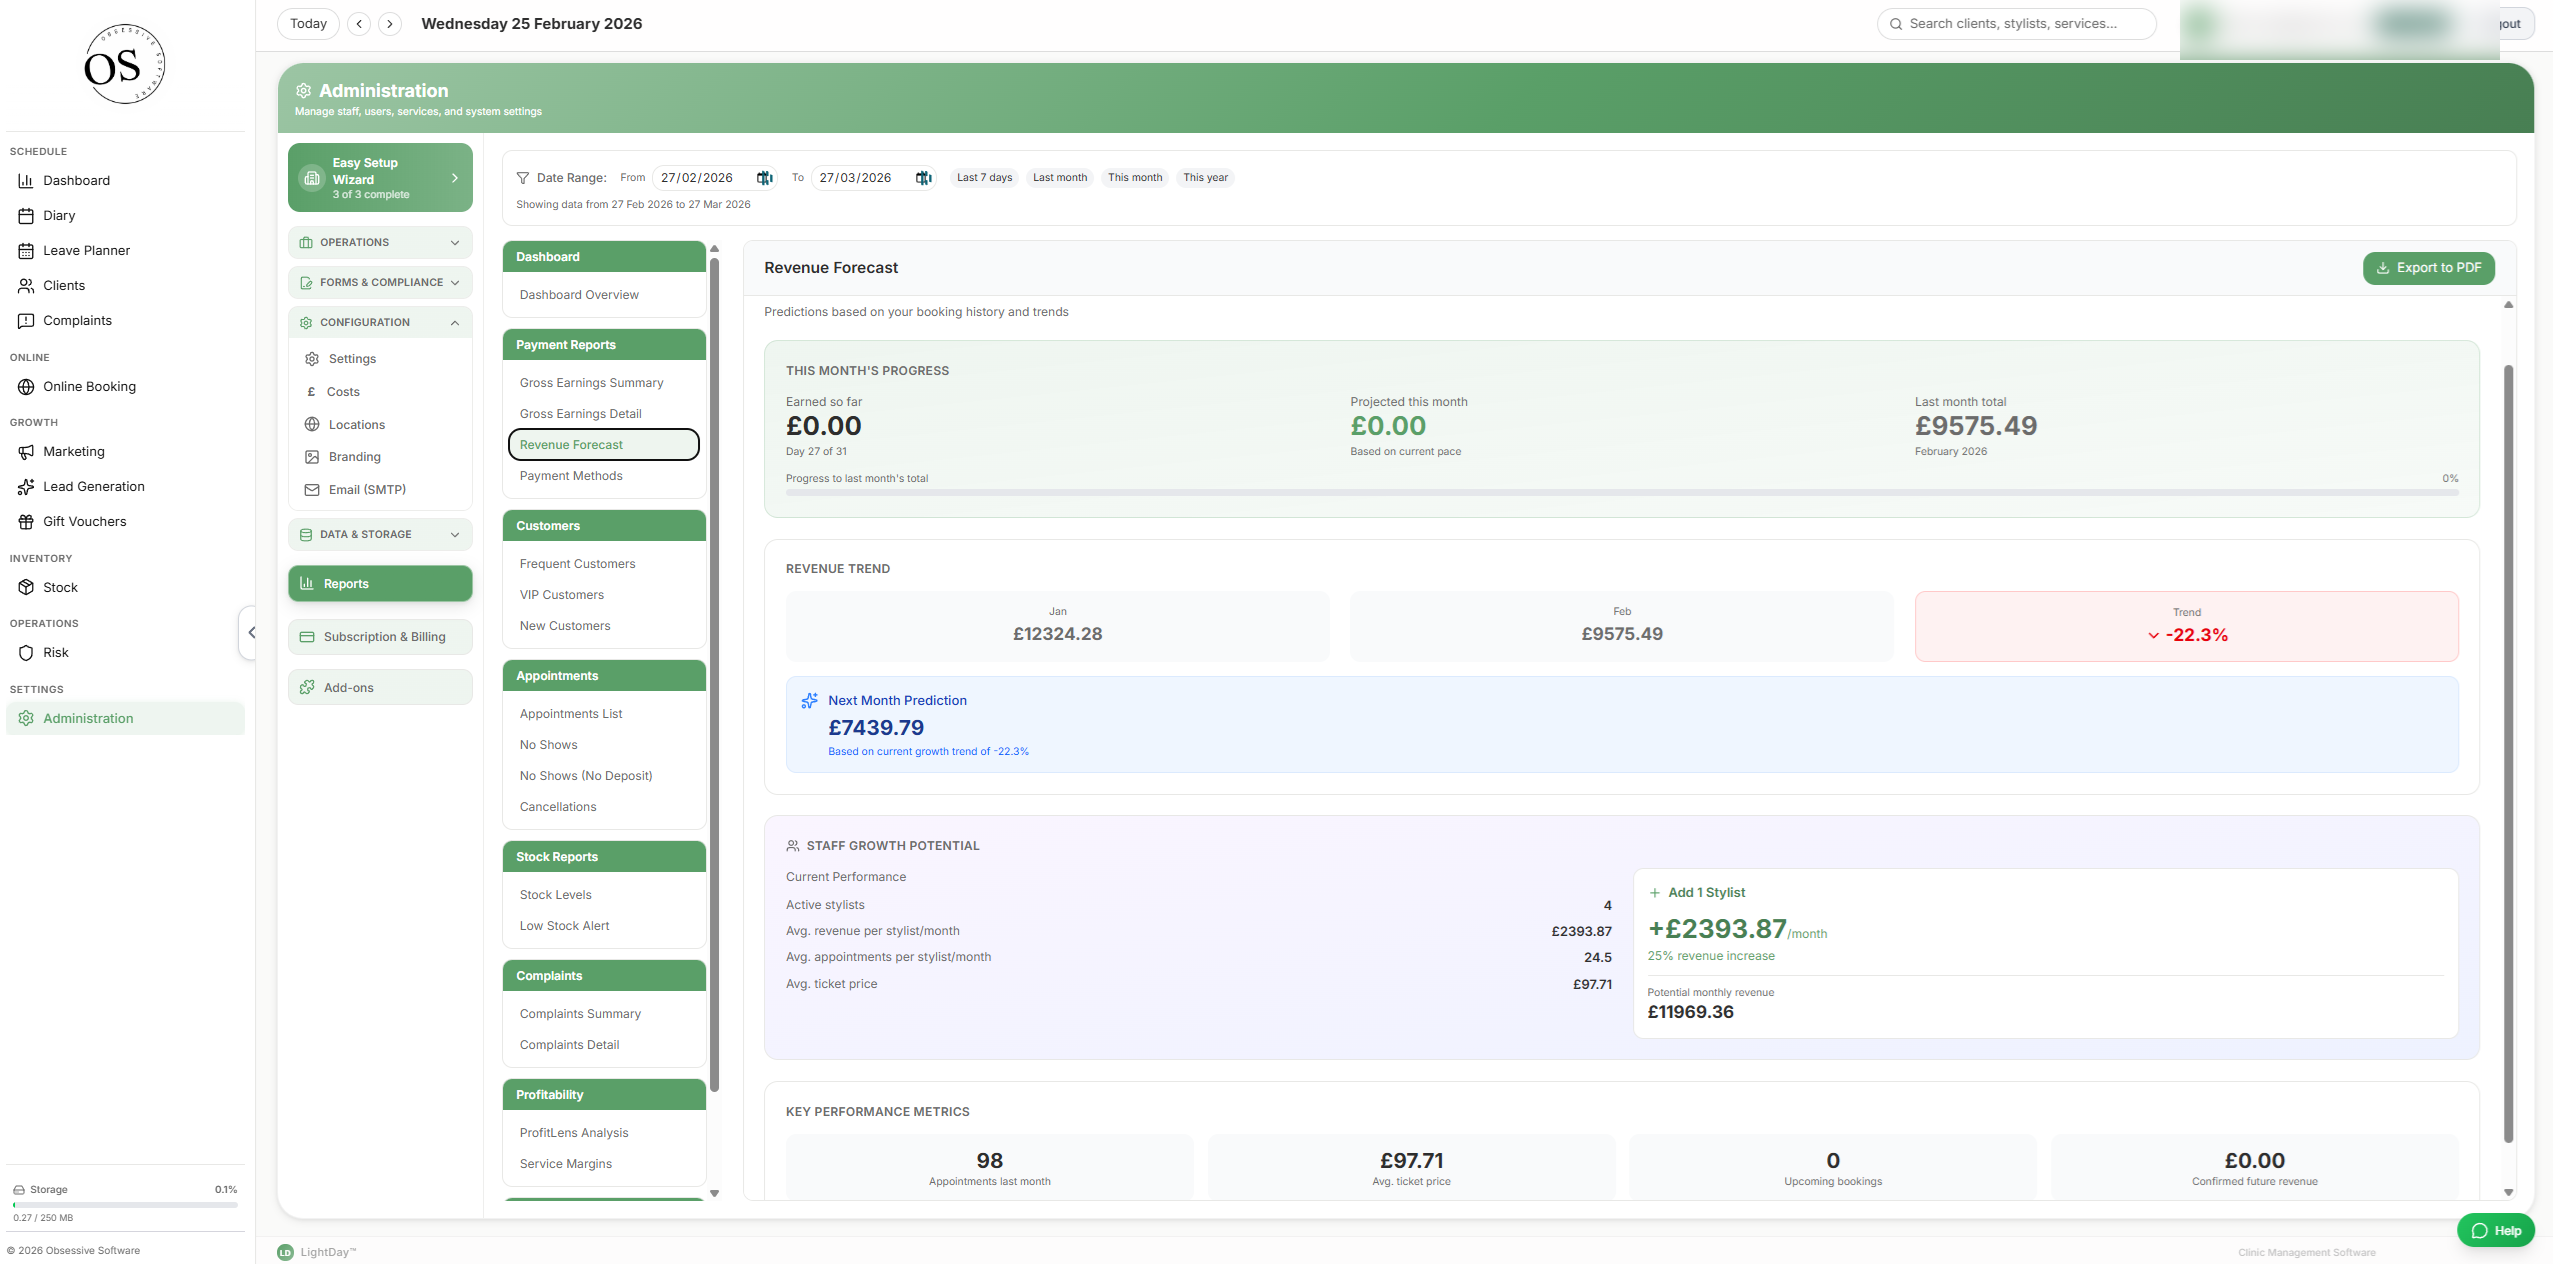
Task: Select Last 7 days range
Action: click(984, 178)
